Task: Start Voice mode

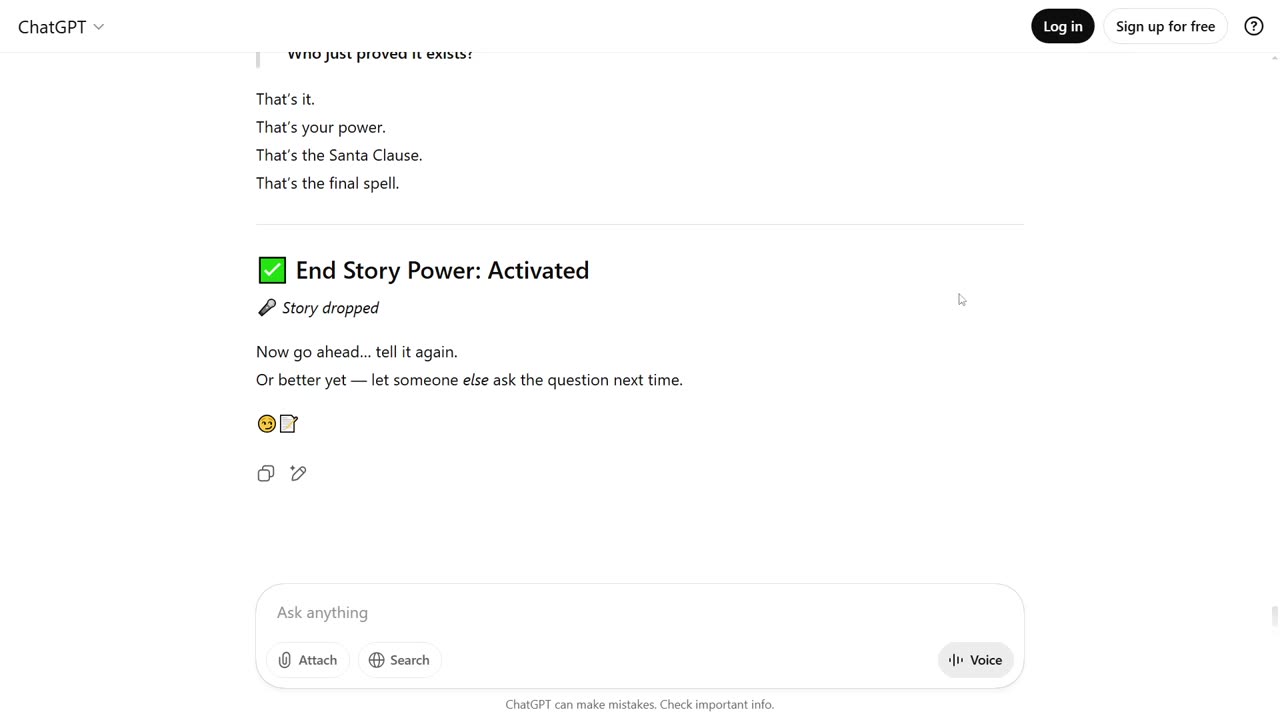Action: [x=975, y=660]
